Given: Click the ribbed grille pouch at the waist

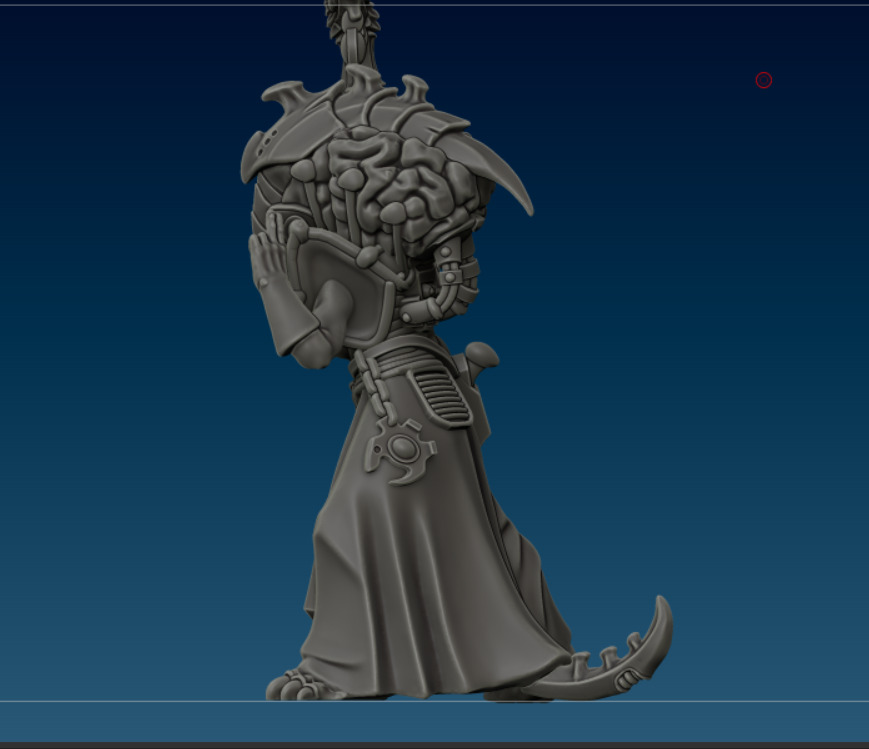Looking at the screenshot, I should click(x=442, y=397).
